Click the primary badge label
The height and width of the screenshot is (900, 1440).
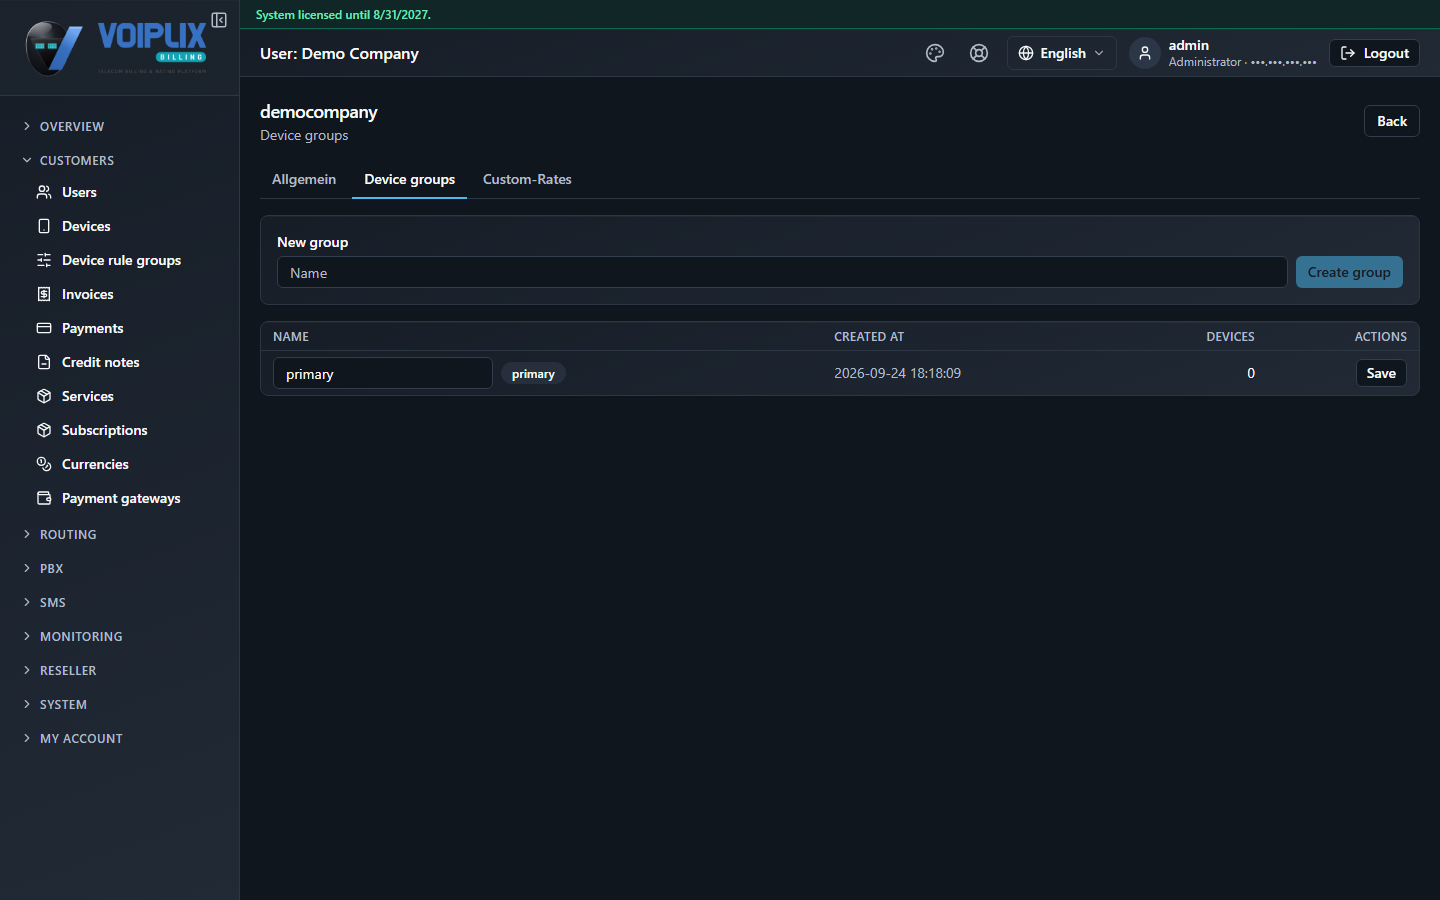point(533,373)
